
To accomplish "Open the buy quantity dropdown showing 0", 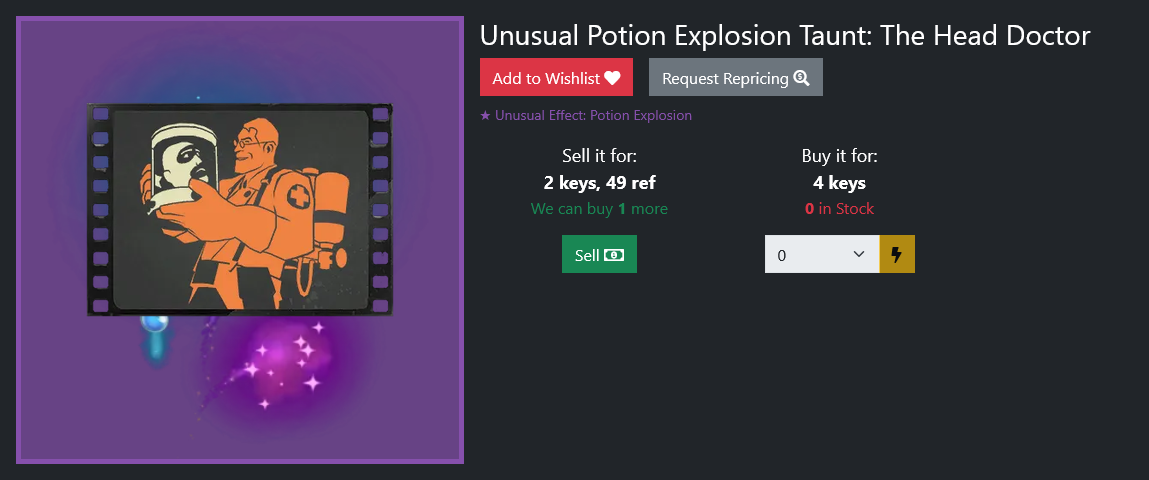I will pyautogui.click(x=822, y=254).
